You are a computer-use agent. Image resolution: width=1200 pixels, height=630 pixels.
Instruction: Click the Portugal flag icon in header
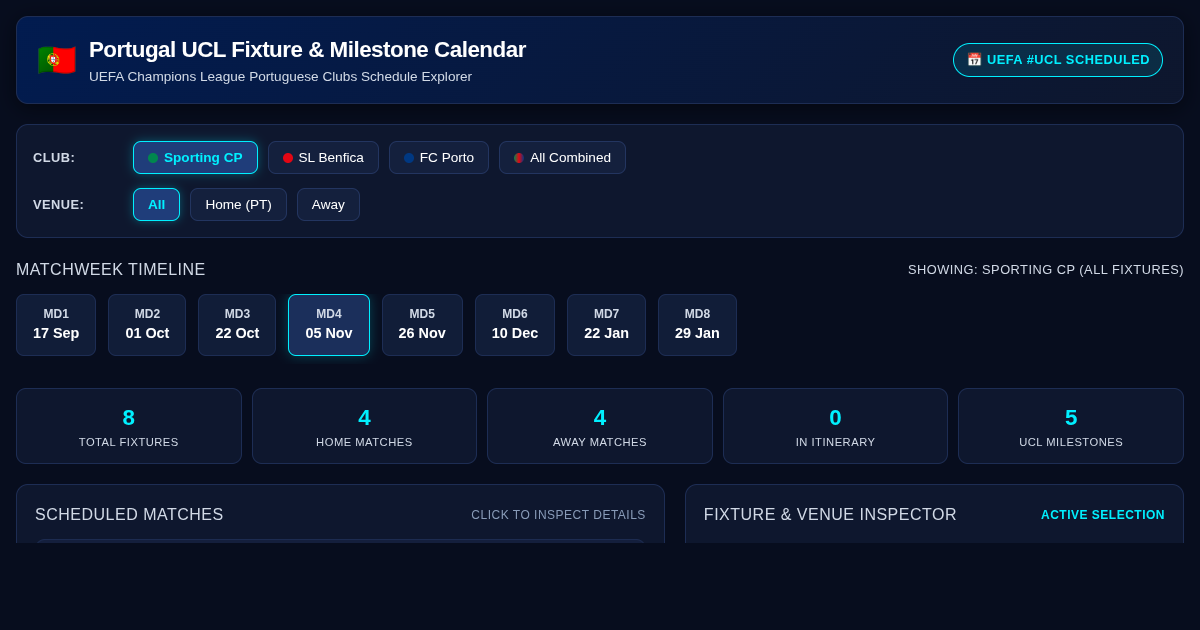(57, 60)
